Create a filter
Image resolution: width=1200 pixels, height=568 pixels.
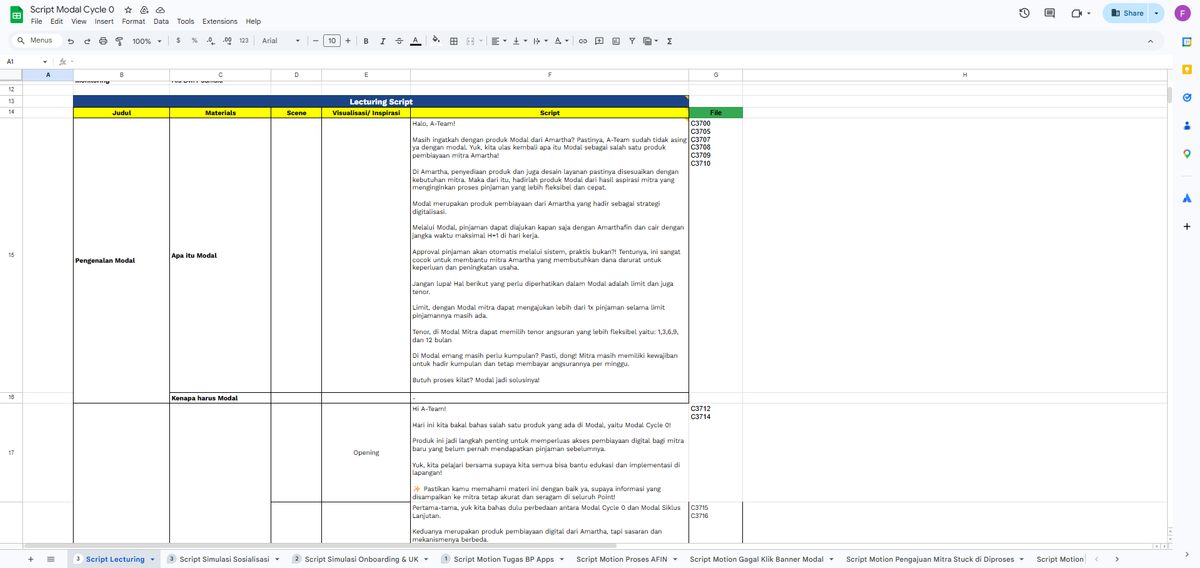pyautogui.click(x=632, y=41)
